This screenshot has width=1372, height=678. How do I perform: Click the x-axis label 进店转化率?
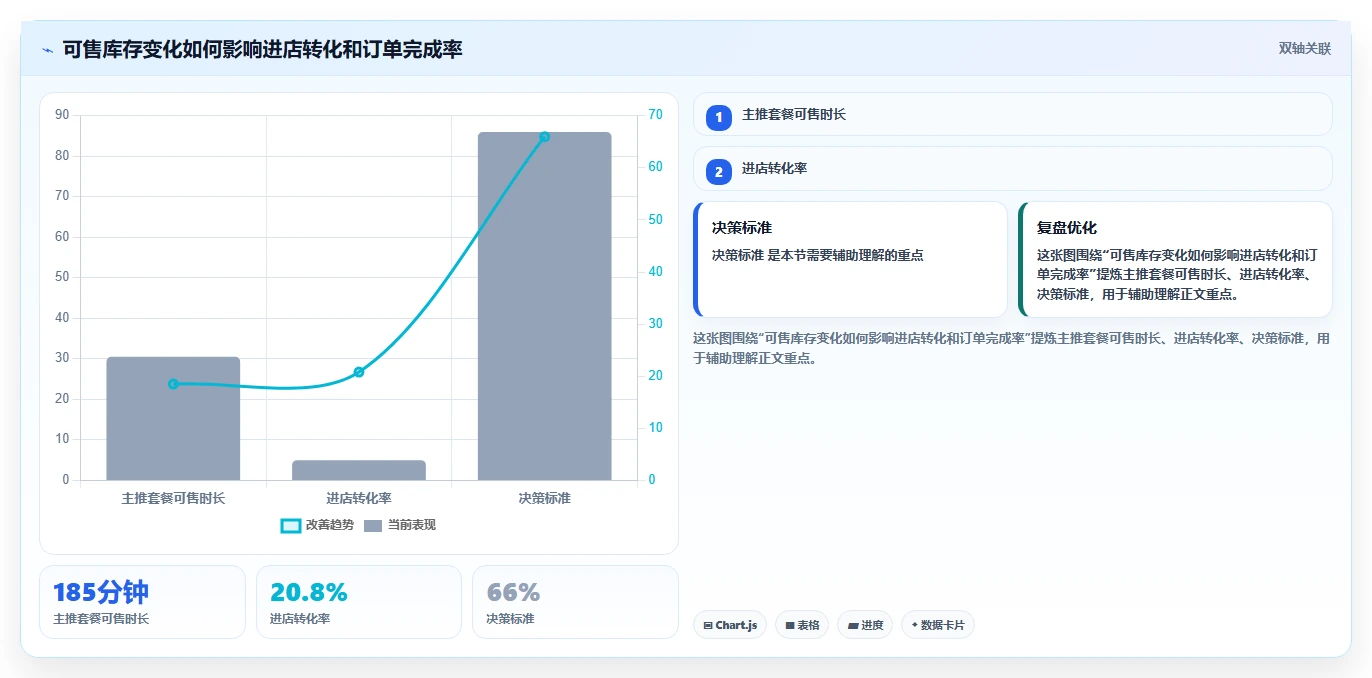tap(359, 498)
